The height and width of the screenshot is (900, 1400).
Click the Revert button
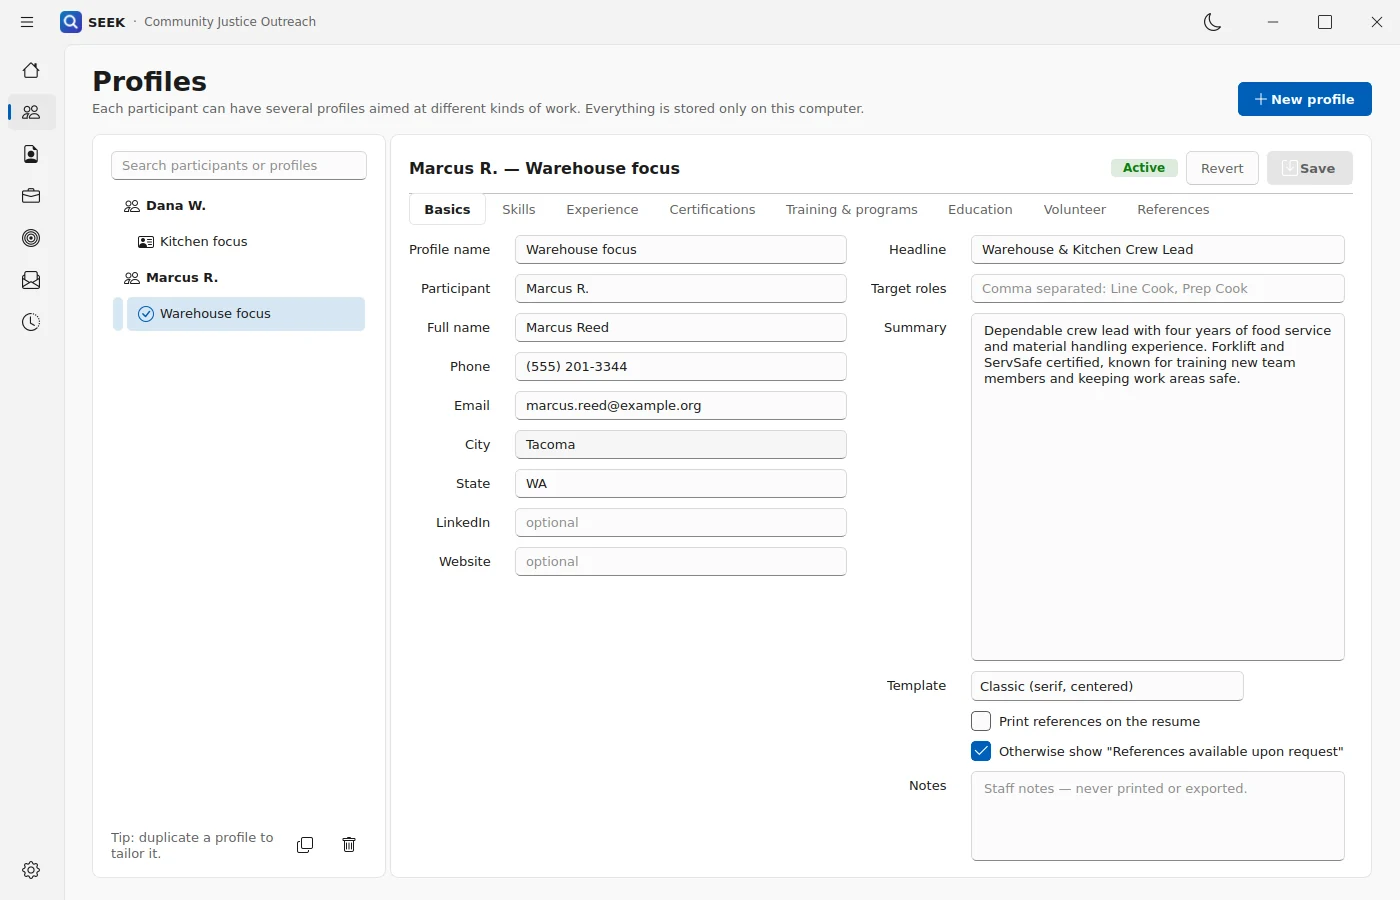pyautogui.click(x=1222, y=168)
